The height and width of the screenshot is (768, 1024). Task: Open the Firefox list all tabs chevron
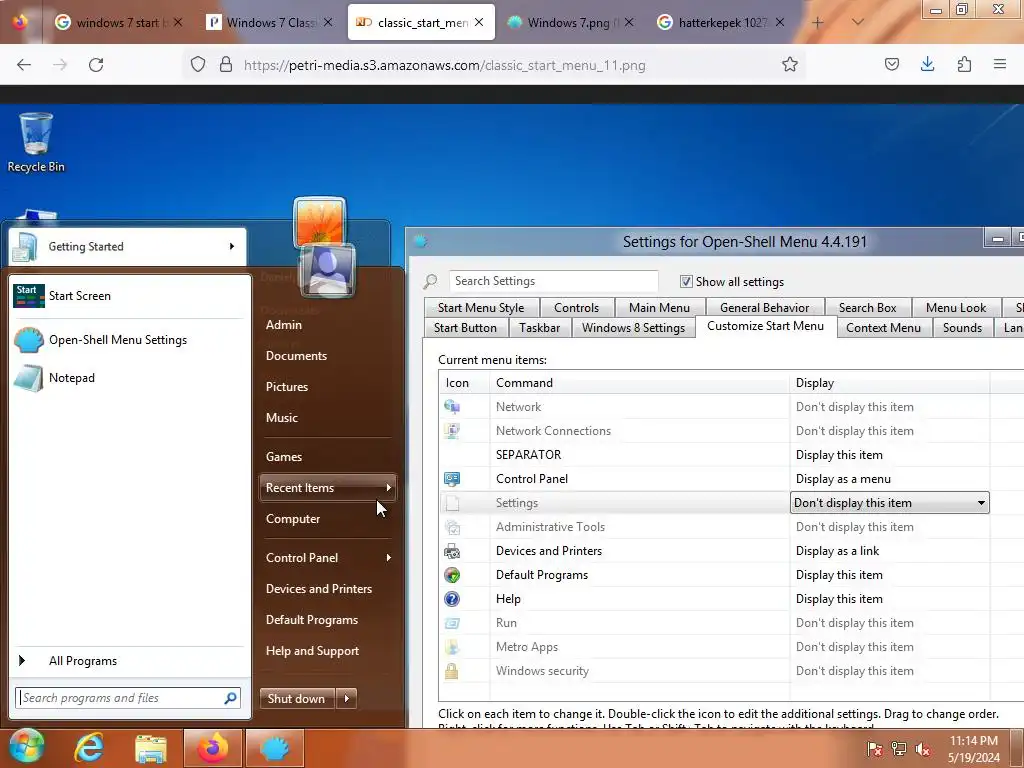[x=857, y=22]
